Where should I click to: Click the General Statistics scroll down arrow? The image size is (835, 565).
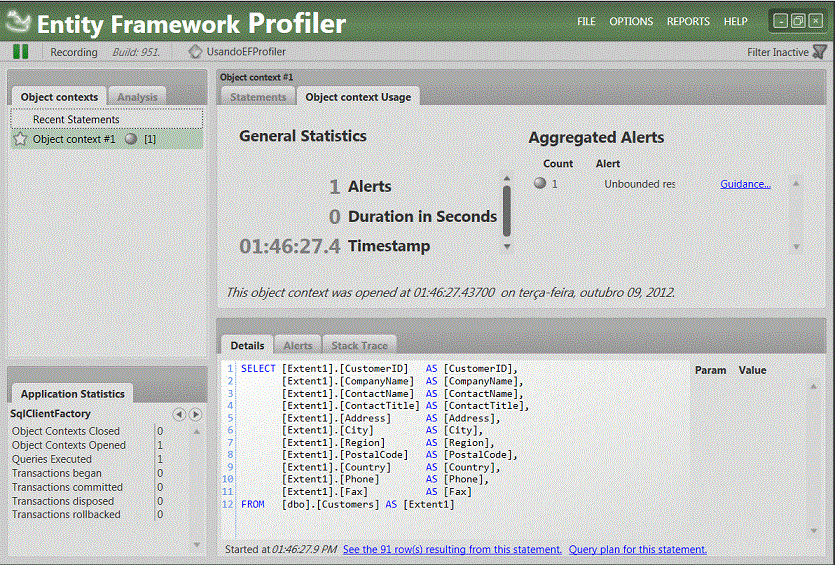point(506,247)
